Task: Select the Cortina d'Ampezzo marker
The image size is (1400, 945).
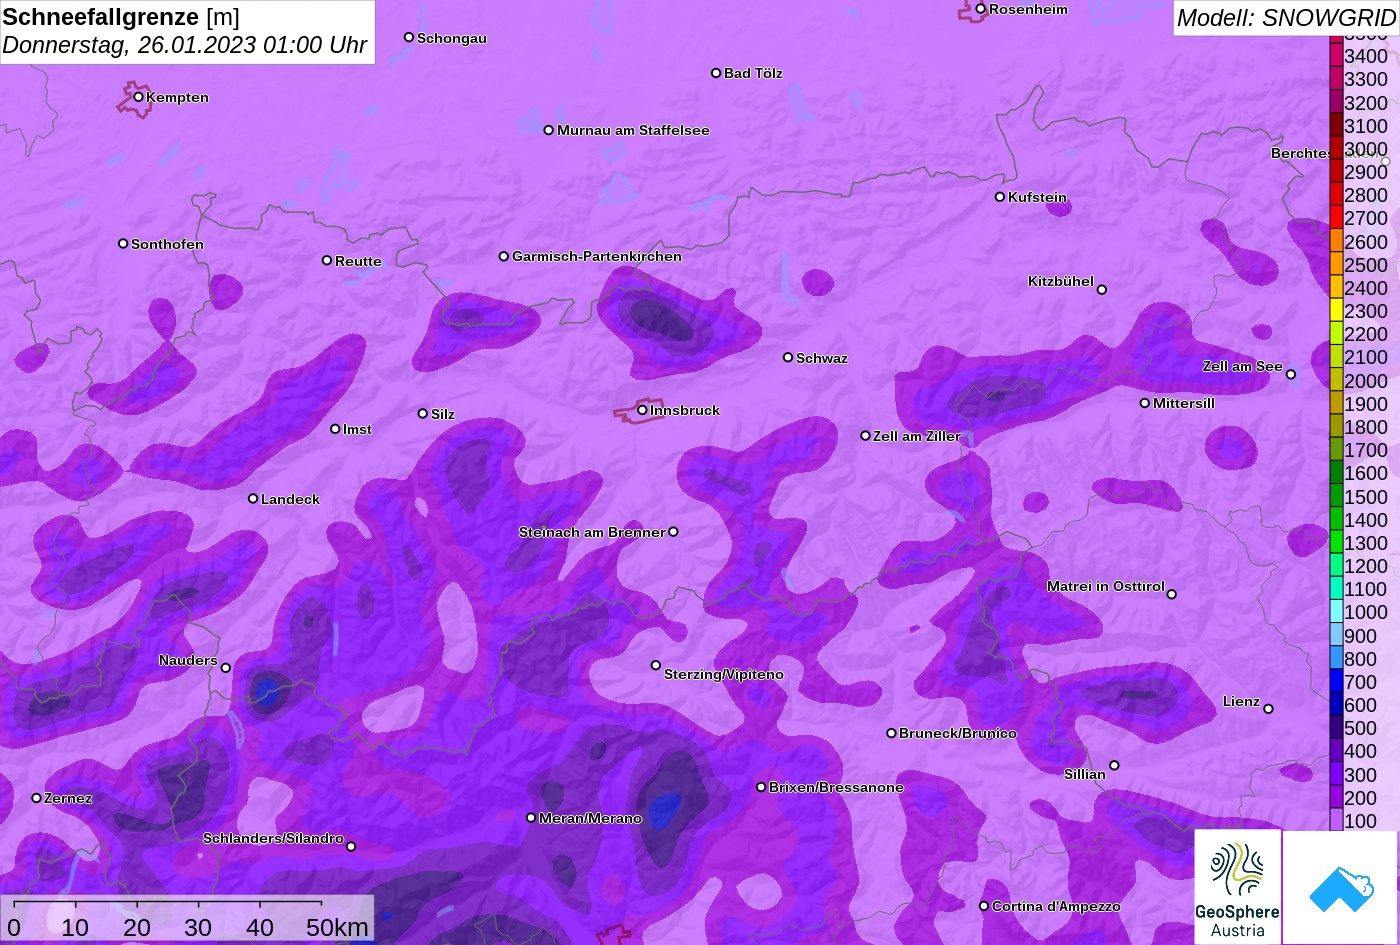Action: click(x=984, y=906)
